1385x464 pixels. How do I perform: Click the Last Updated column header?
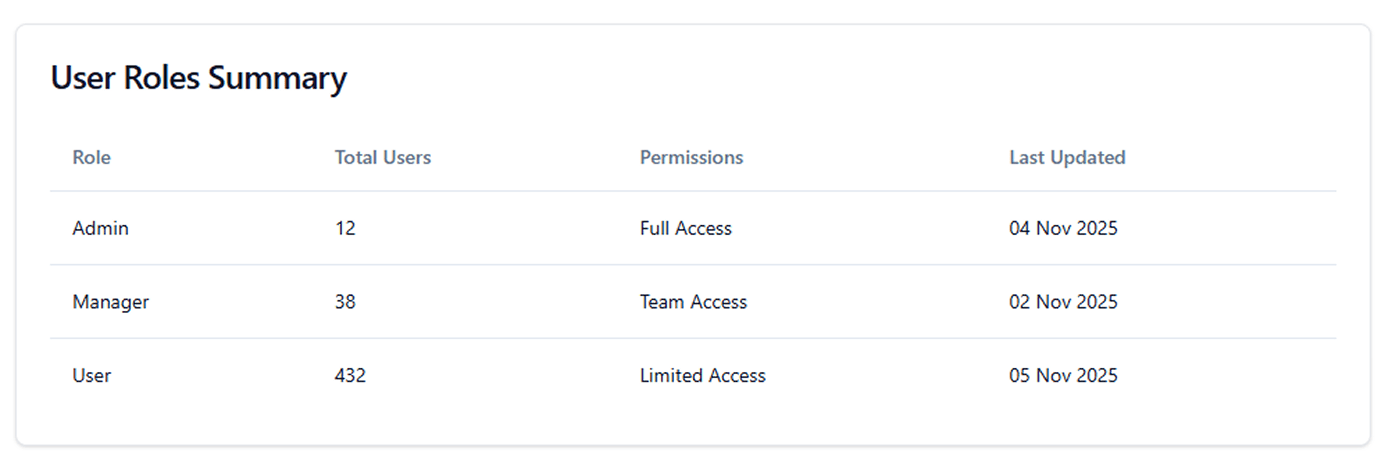[x=1067, y=157]
